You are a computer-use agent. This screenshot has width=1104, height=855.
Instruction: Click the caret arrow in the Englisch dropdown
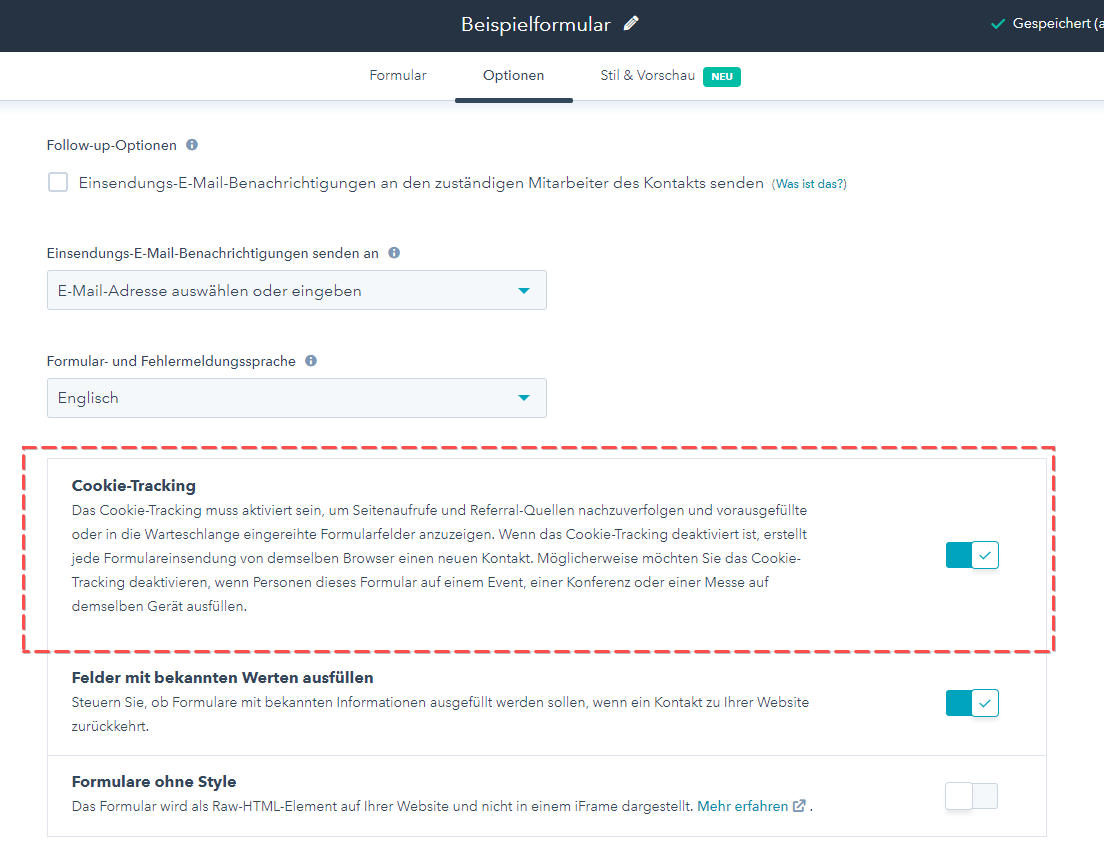coord(523,398)
